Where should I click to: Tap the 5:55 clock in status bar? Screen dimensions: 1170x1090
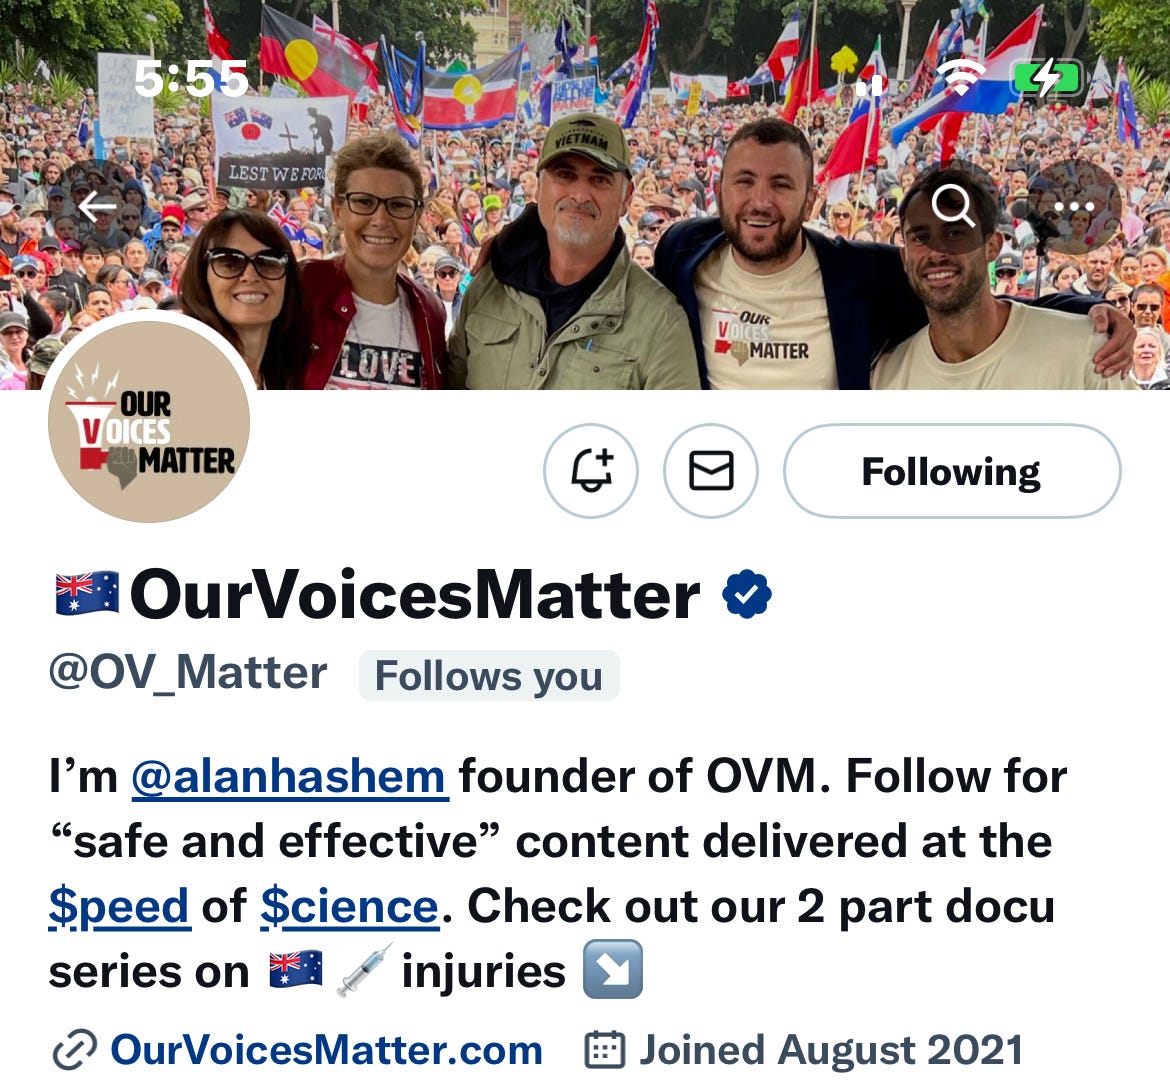tap(191, 79)
